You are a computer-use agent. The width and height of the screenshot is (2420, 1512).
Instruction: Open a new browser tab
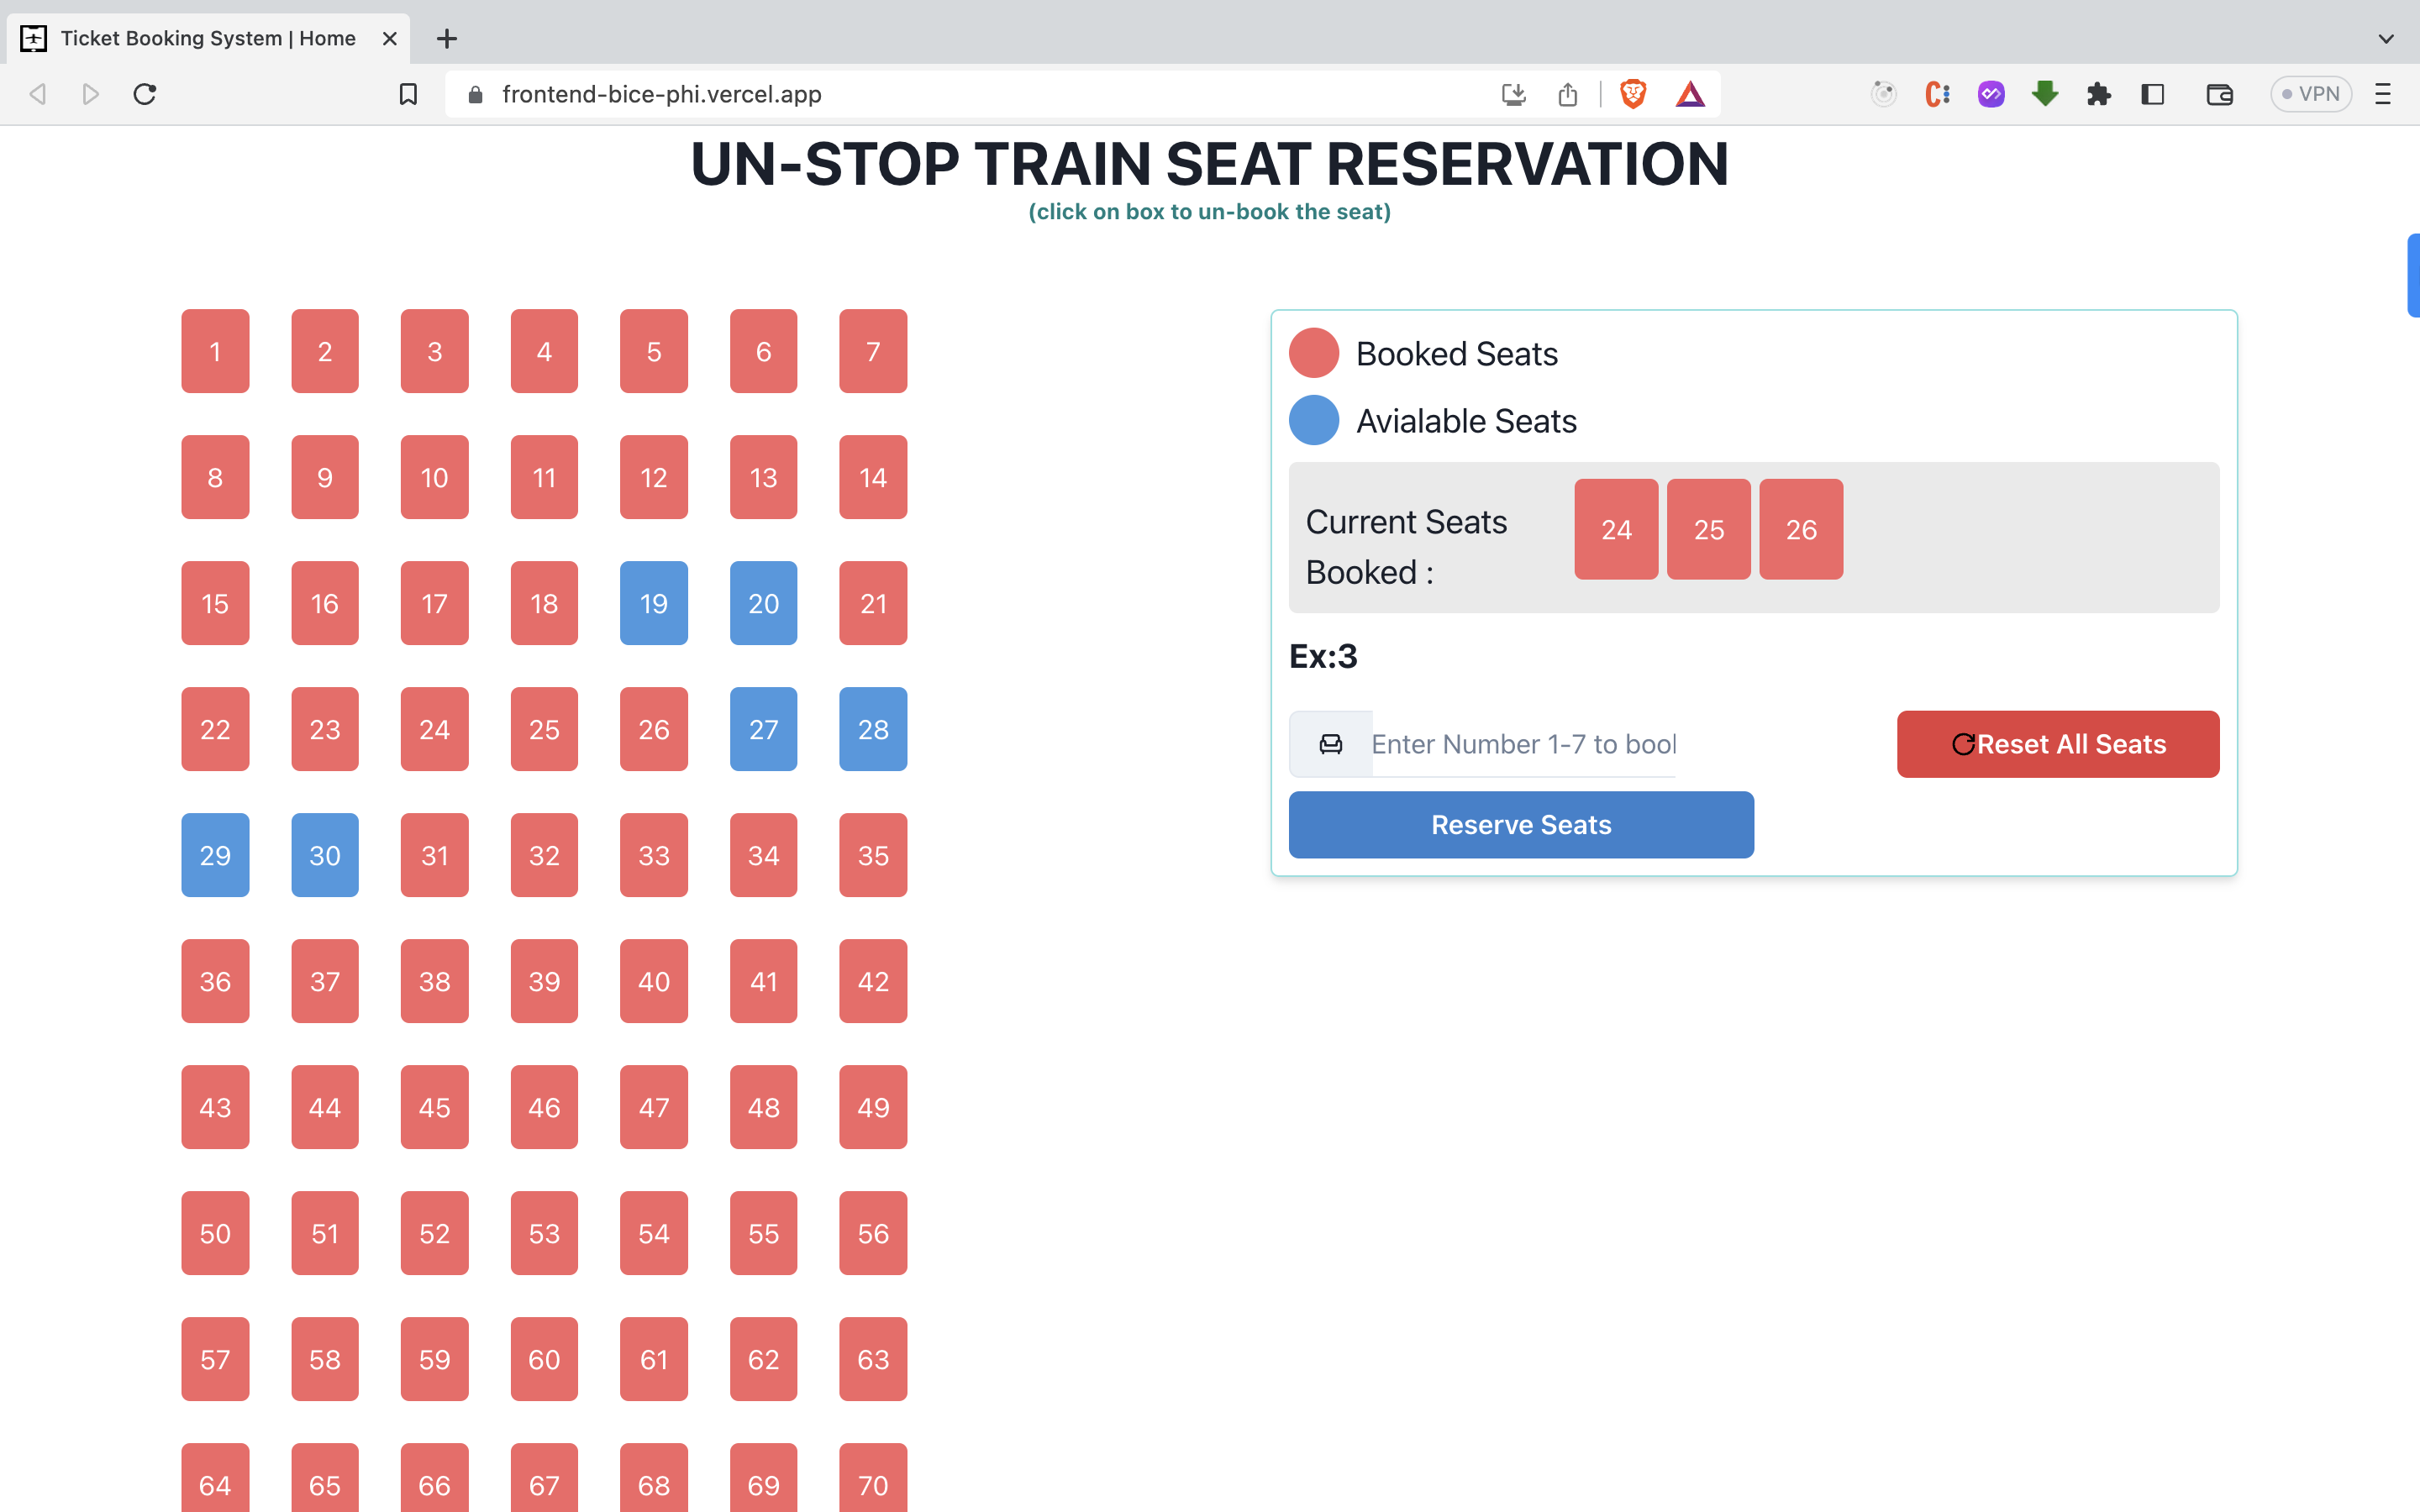pos(447,38)
